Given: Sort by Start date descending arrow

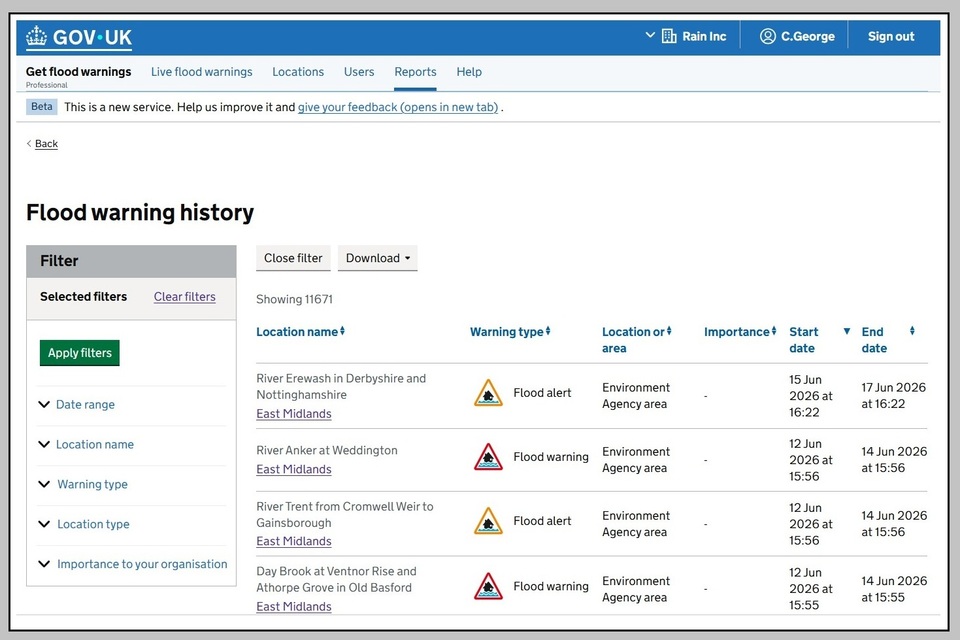Looking at the screenshot, I should (x=847, y=331).
